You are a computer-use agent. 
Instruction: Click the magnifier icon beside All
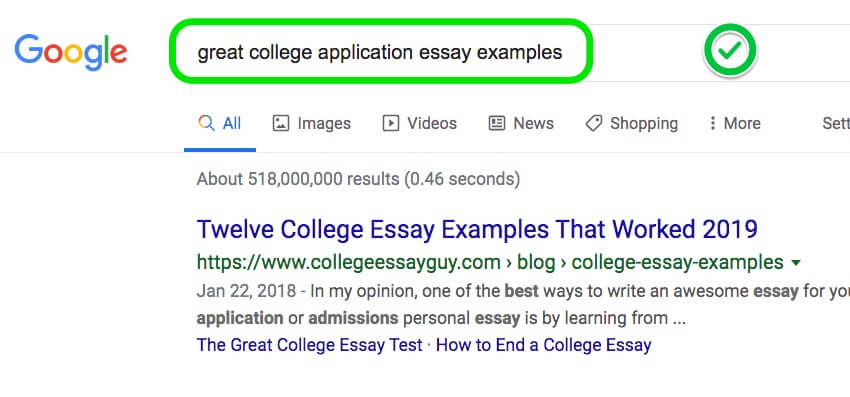point(207,123)
